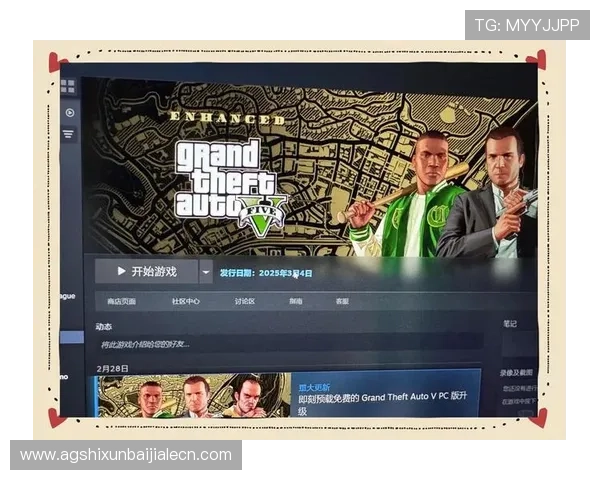Click the circular play icon in sidebar
The height and width of the screenshot is (480, 600).
(x=70, y=113)
